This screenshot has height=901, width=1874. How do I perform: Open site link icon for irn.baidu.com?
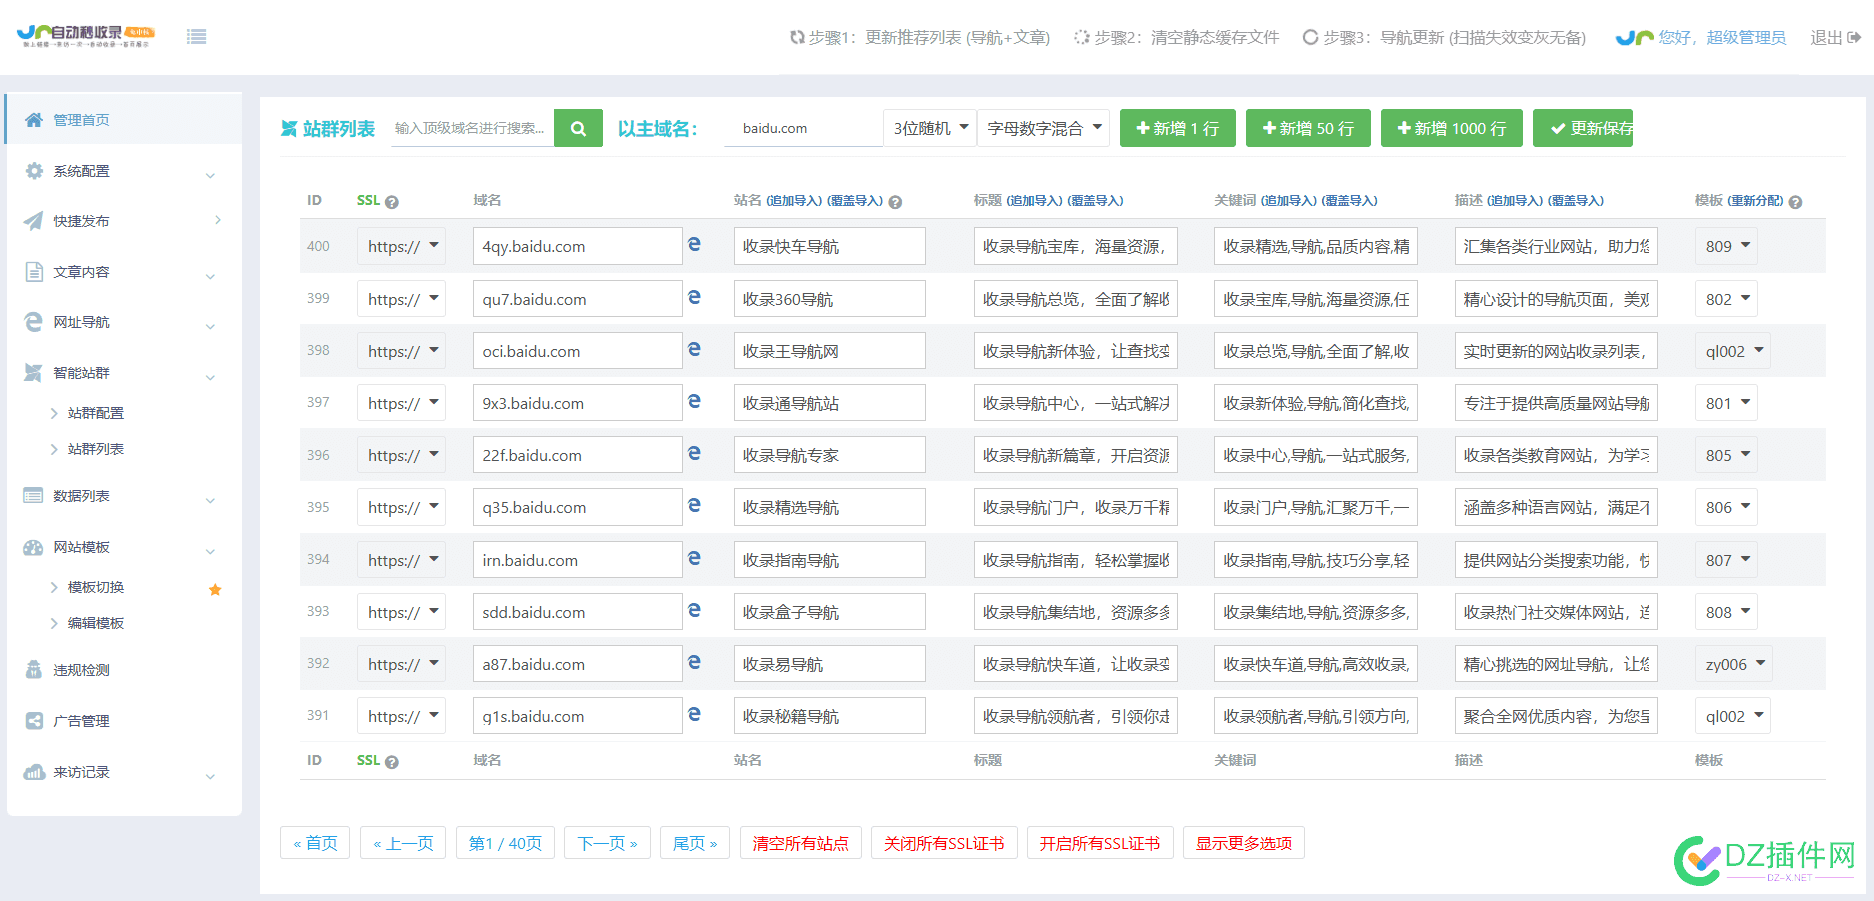[x=694, y=558]
